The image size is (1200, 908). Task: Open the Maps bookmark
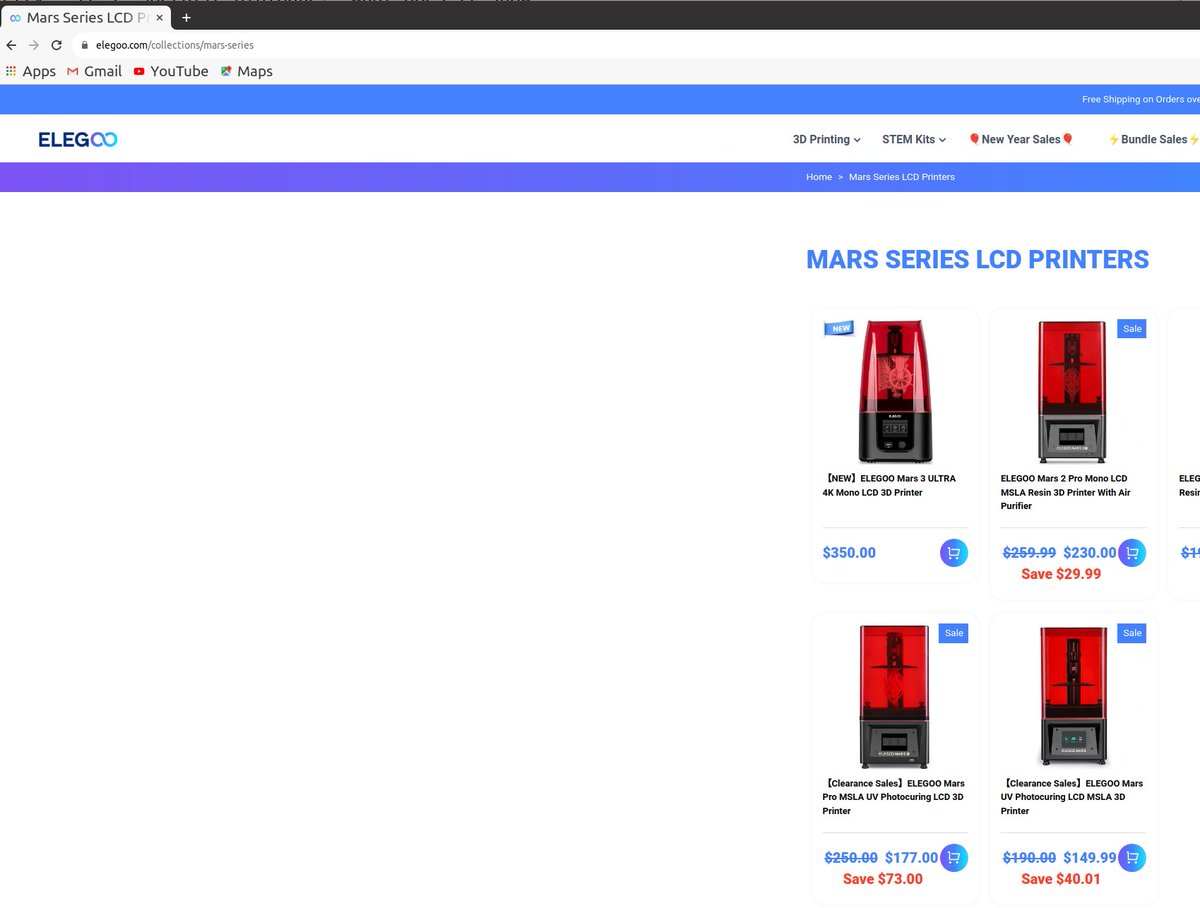247,71
